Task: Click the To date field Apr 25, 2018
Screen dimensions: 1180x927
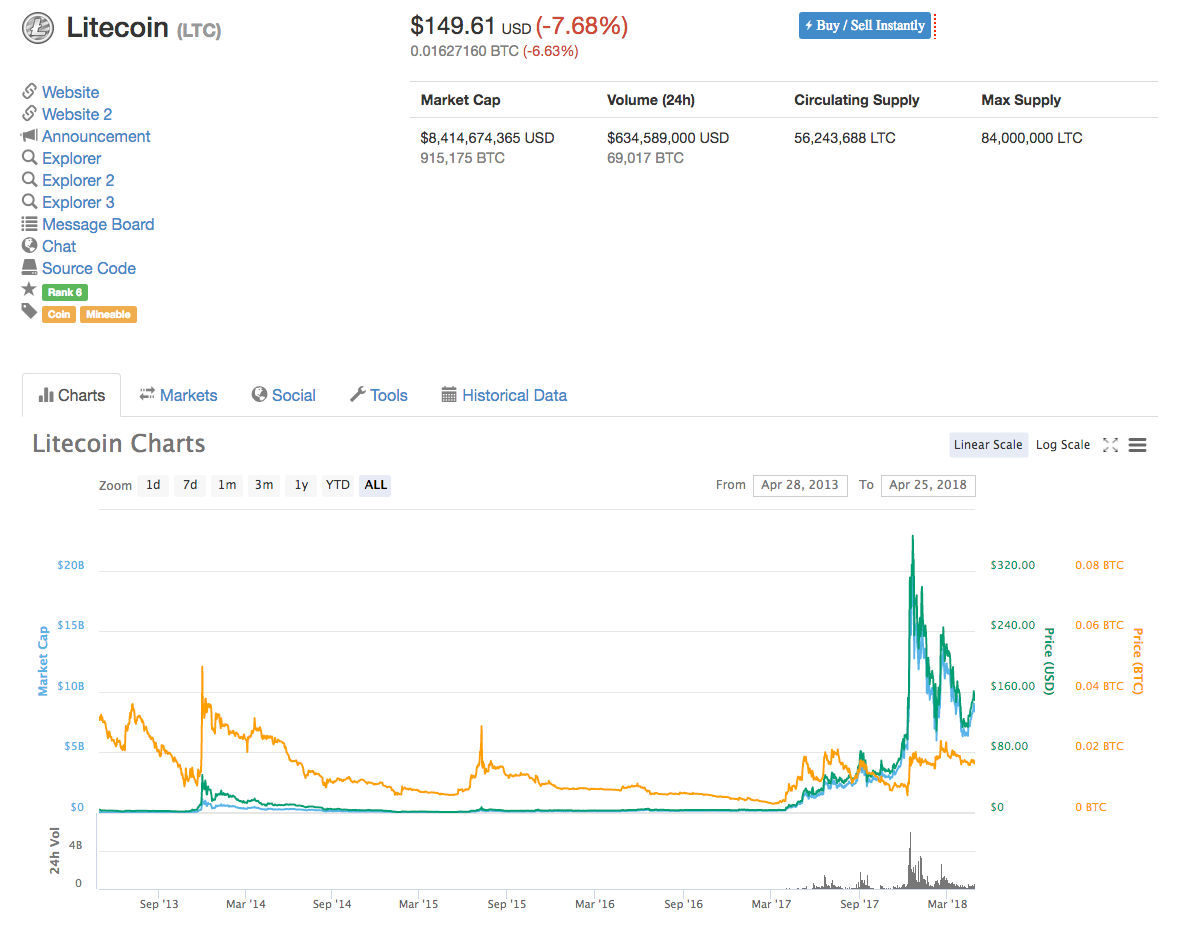Action: [928, 485]
